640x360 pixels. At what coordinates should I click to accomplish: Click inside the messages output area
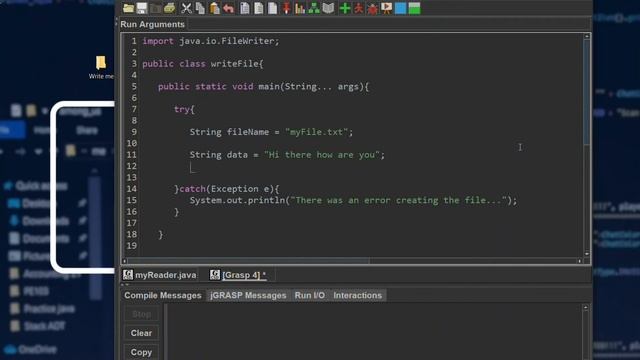(x=375, y=331)
